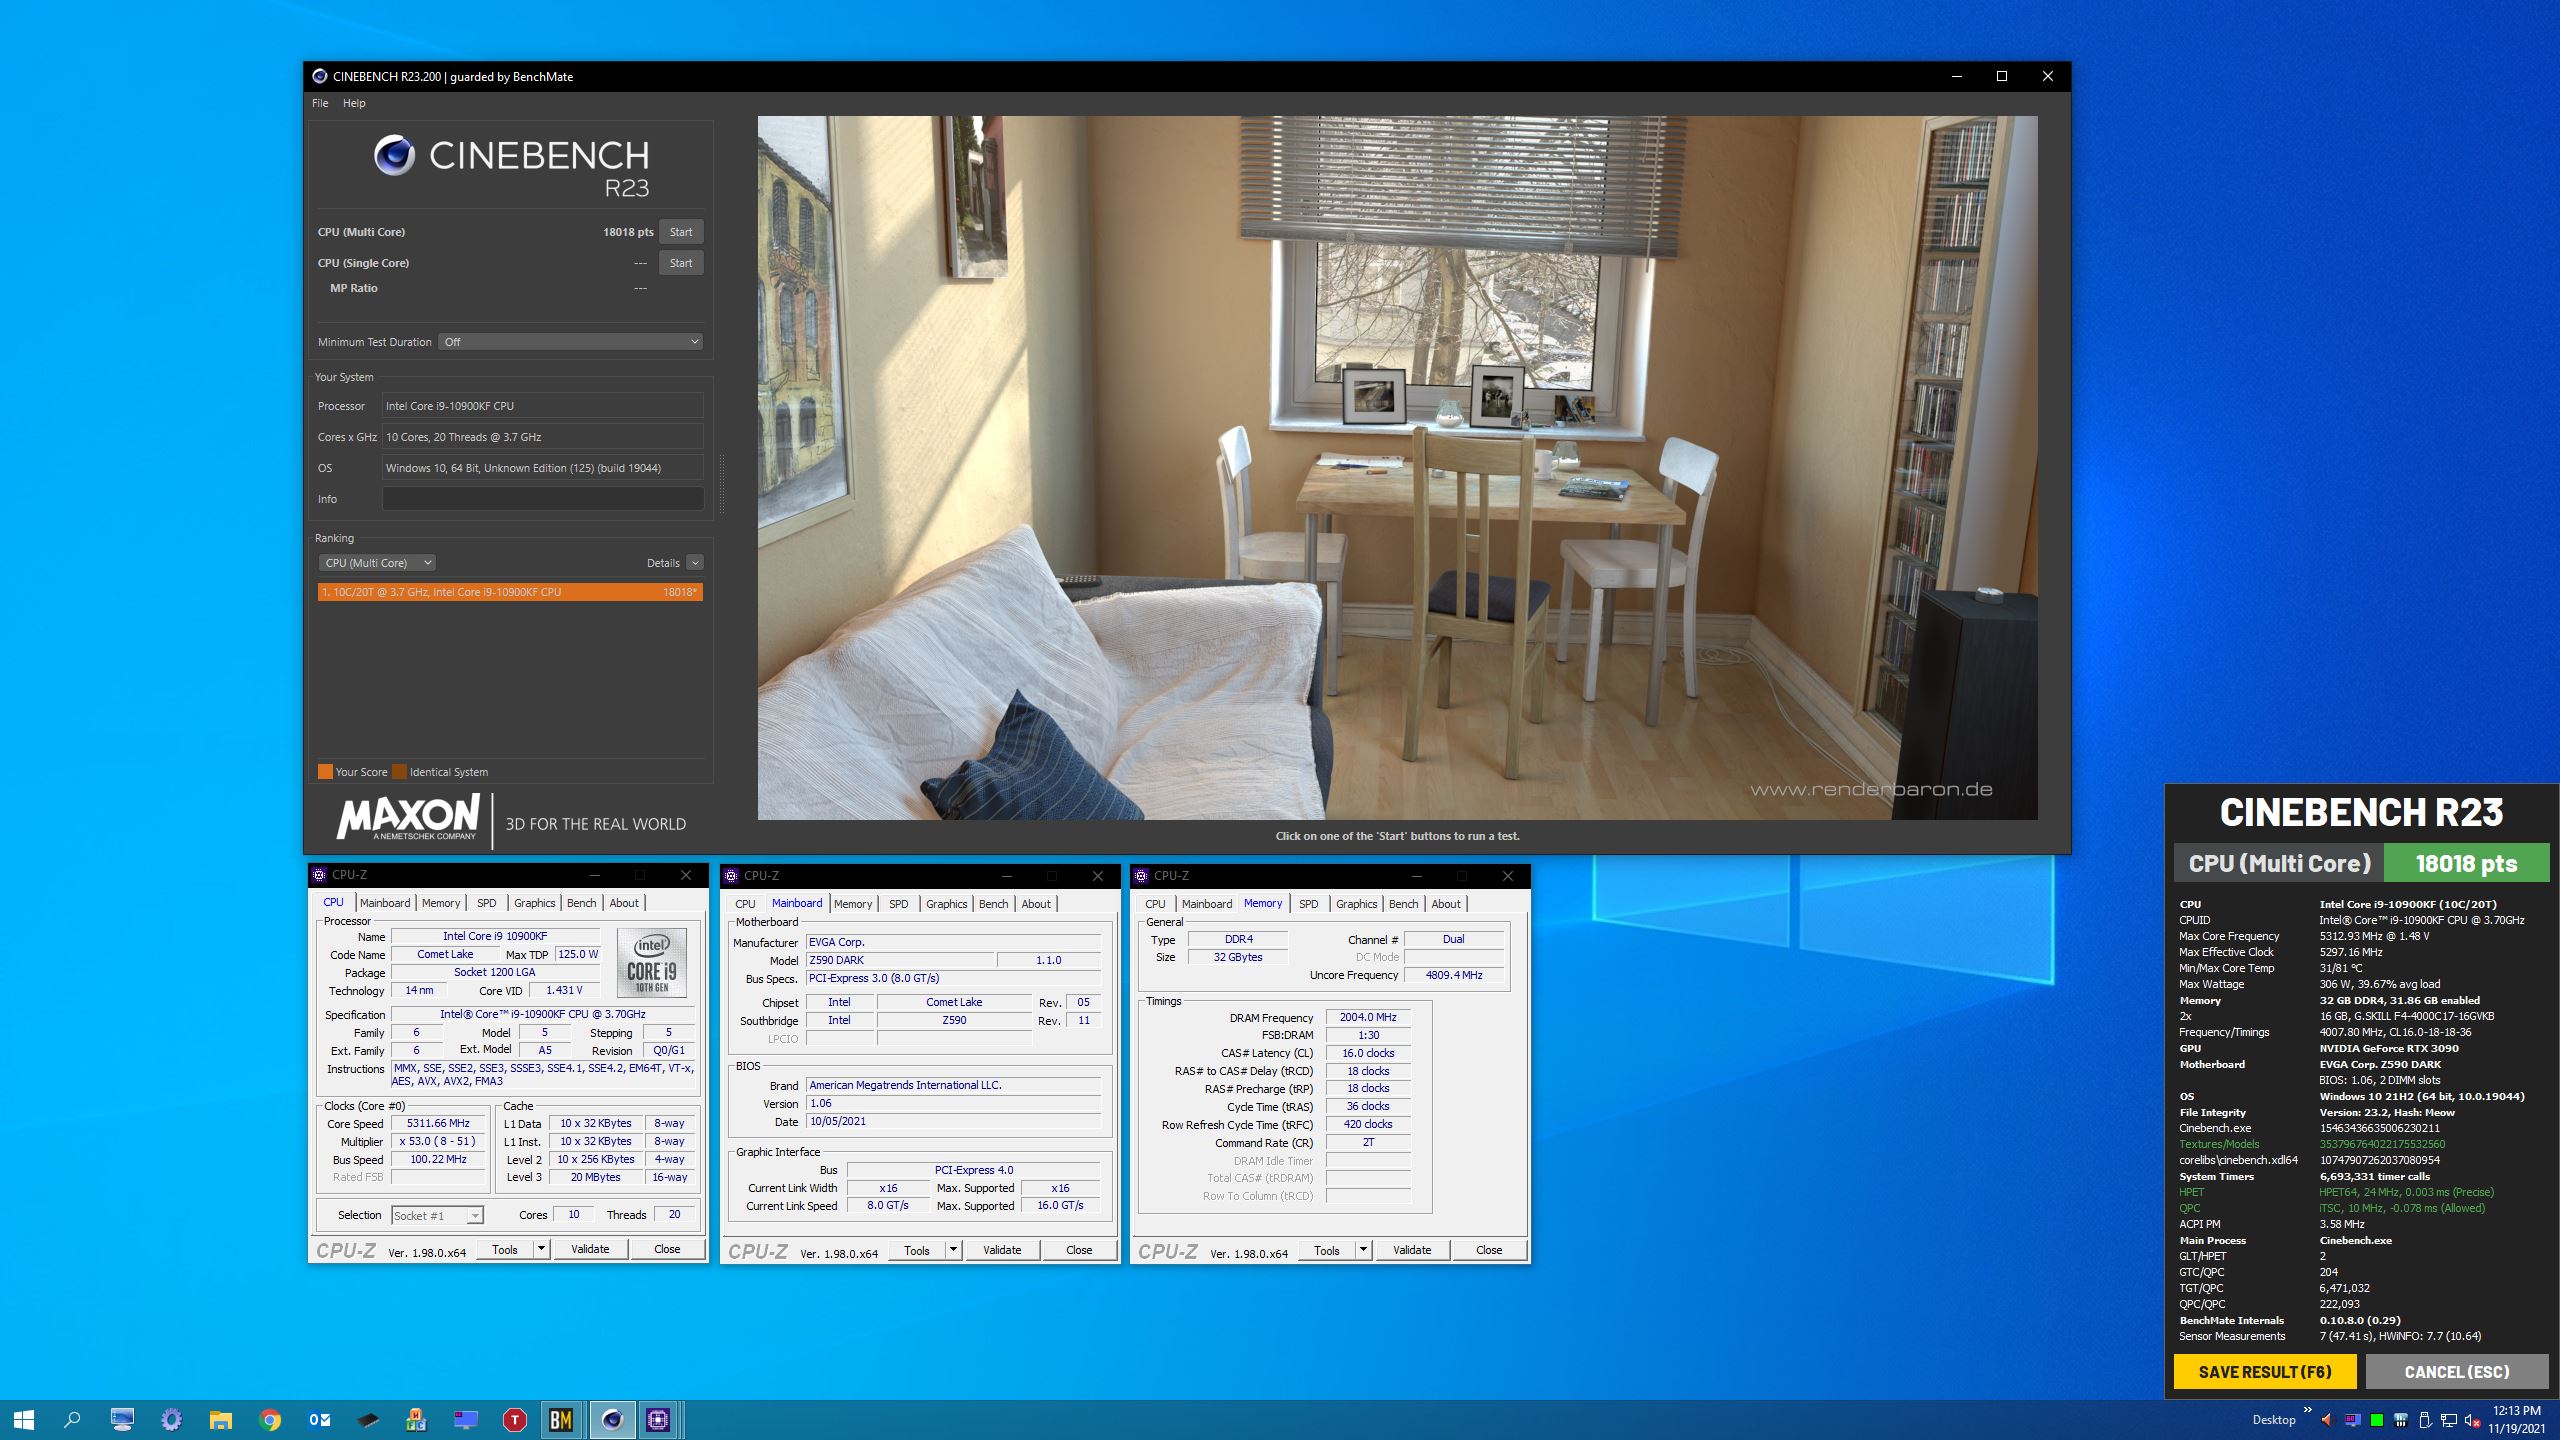Image resolution: width=2560 pixels, height=1440 pixels.
Task: Start the CPU (Single Core) test
Action: (681, 263)
